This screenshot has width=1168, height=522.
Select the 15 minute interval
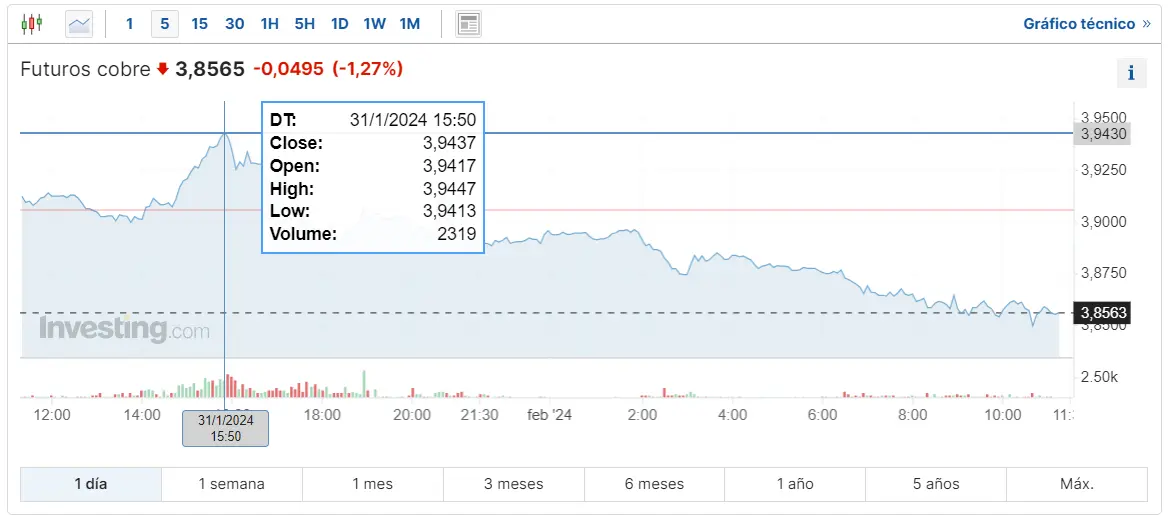pyautogui.click(x=199, y=23)
